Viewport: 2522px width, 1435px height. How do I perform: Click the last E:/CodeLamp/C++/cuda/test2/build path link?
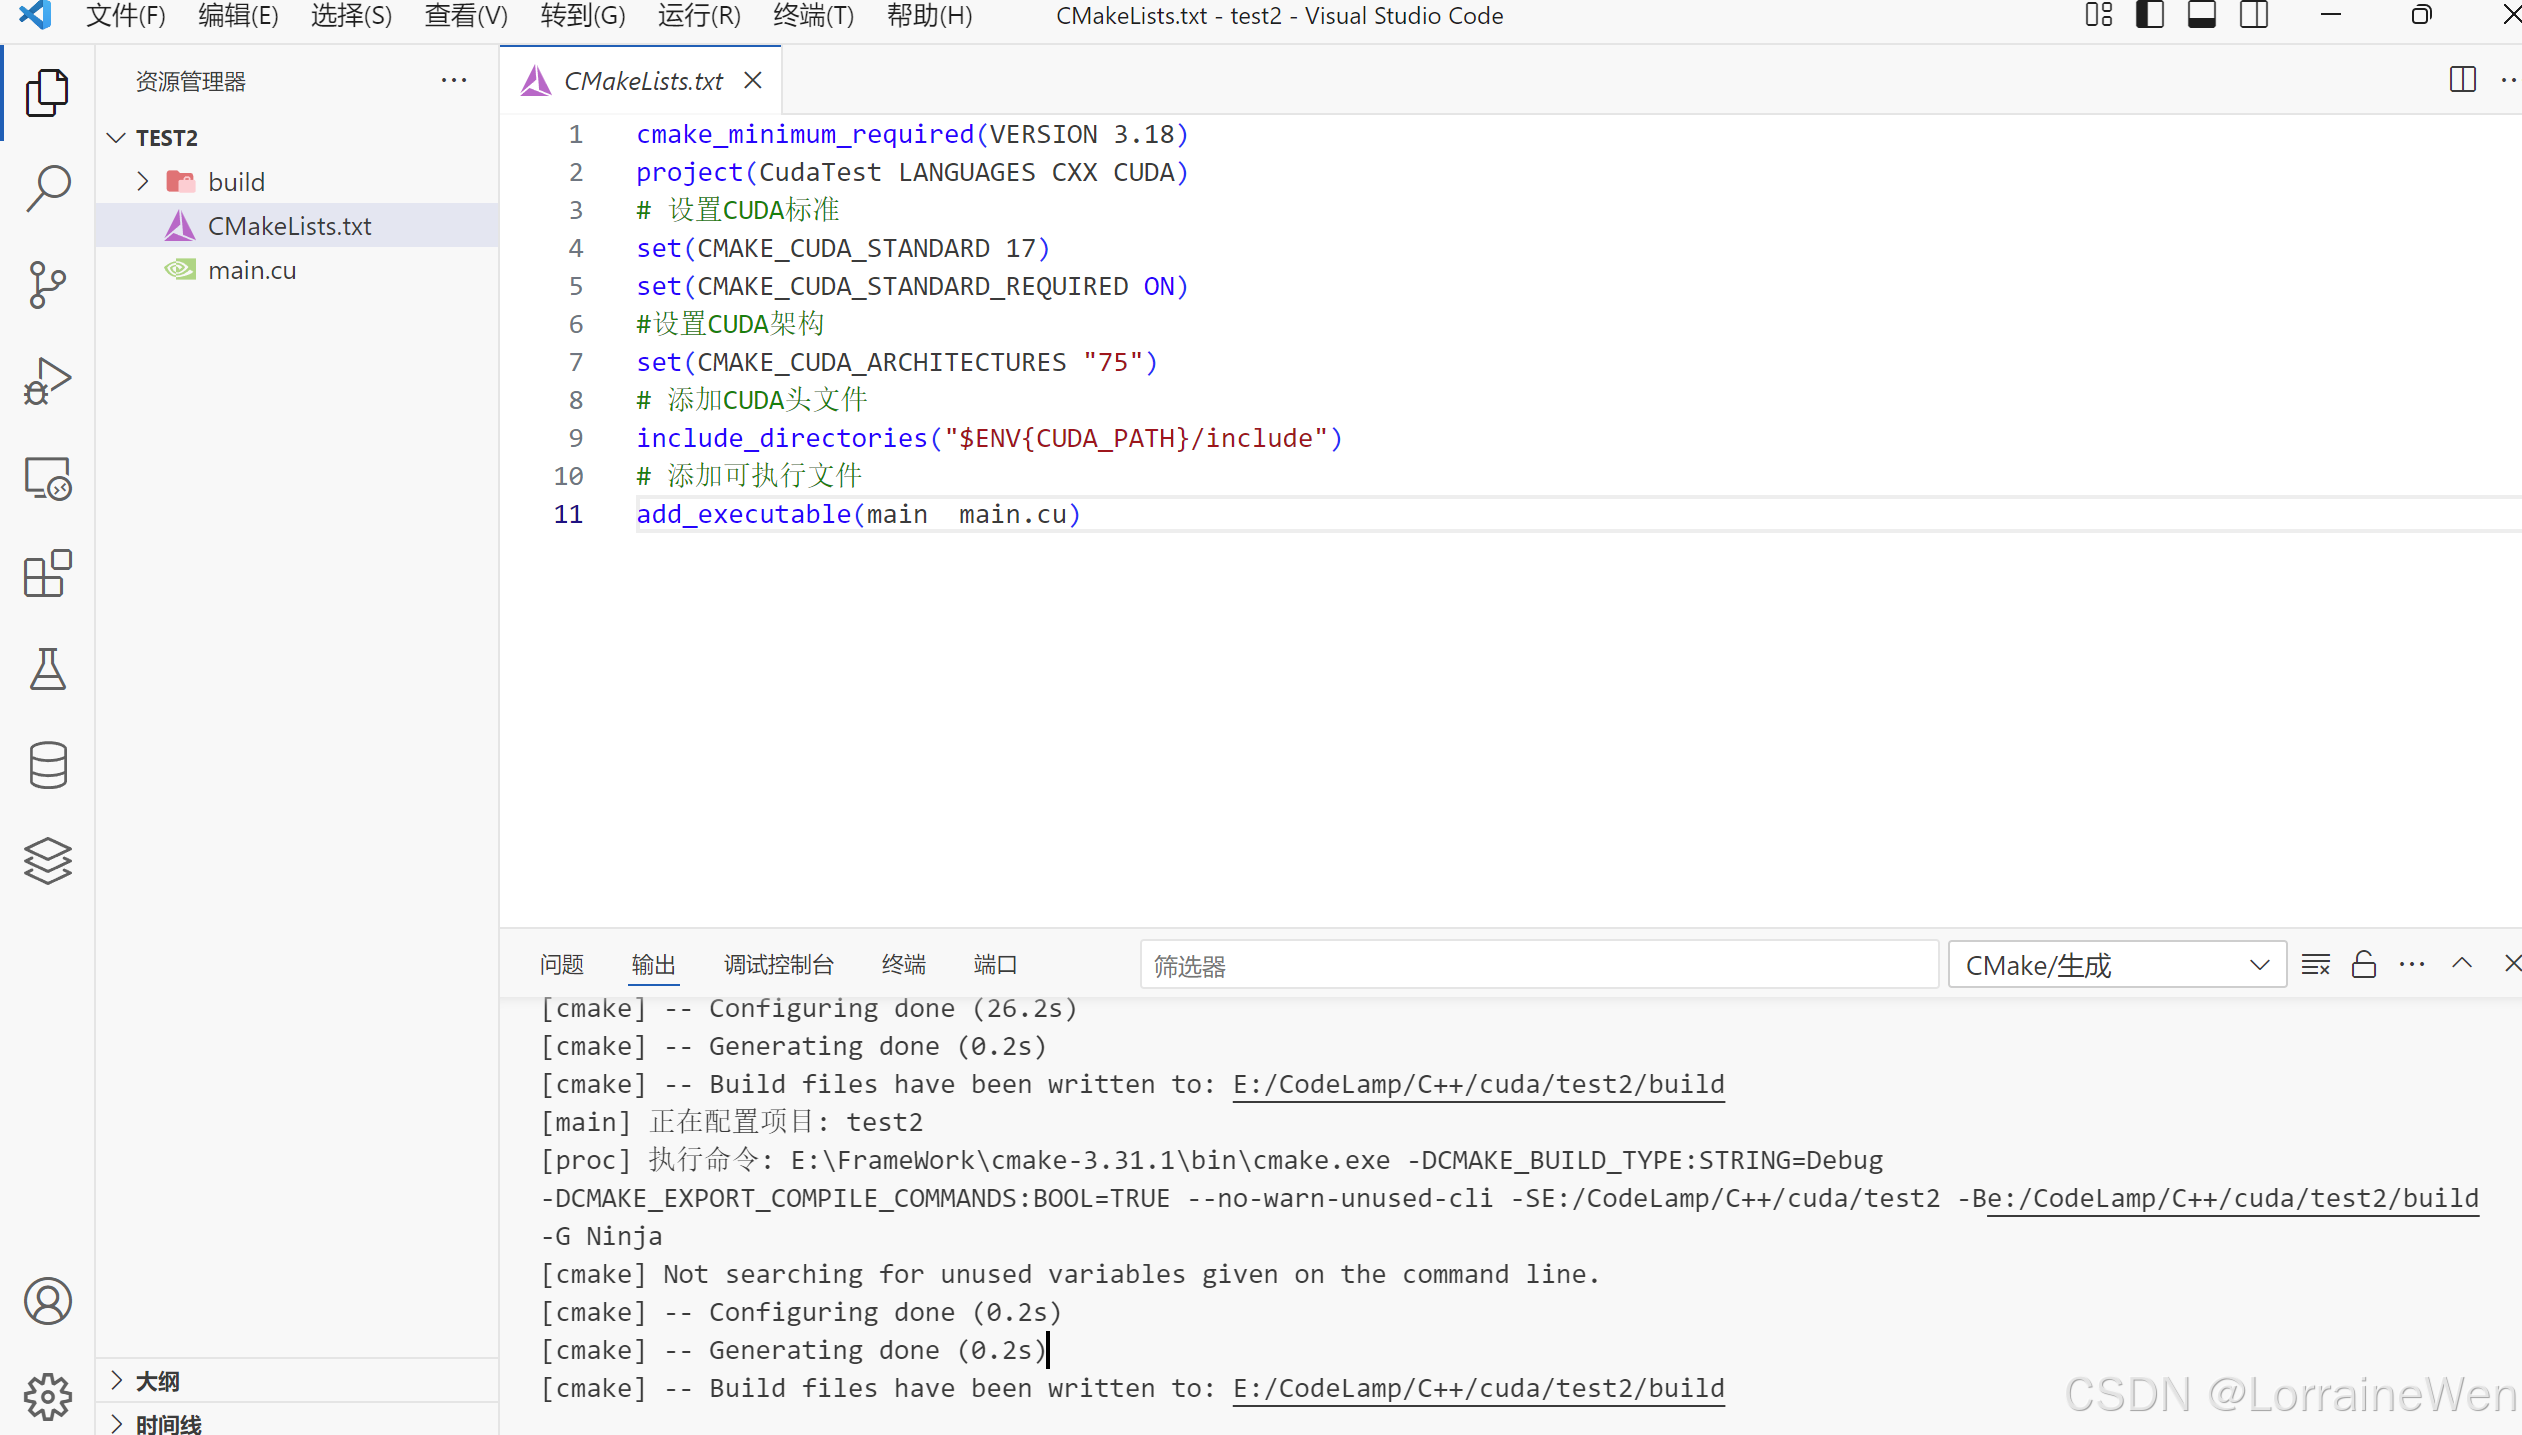[1478, 1389]
